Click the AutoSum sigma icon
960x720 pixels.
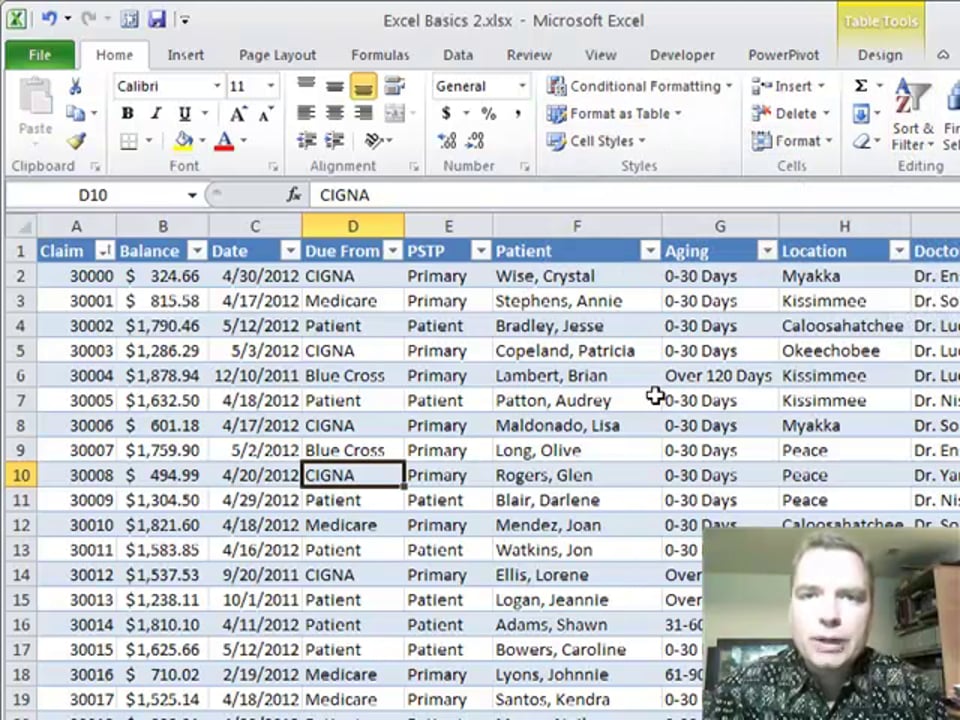(x=861, y=86)
